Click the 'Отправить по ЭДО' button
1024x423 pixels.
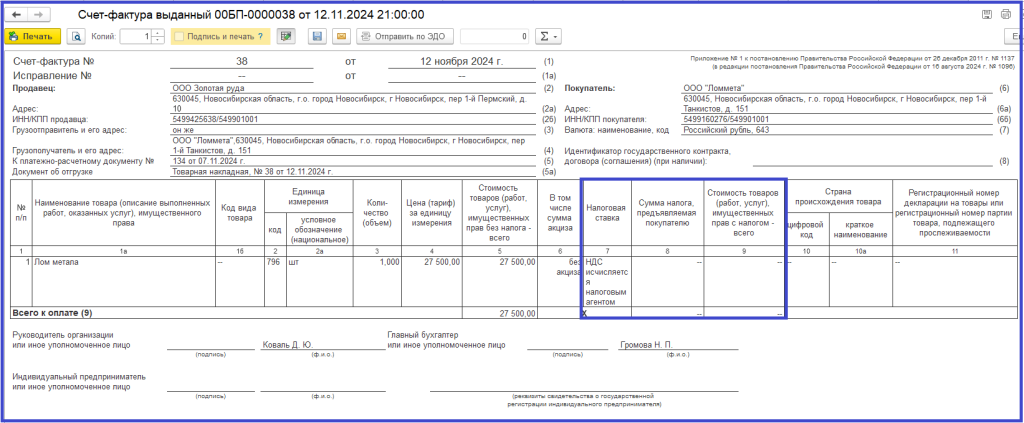click(405, 37)
